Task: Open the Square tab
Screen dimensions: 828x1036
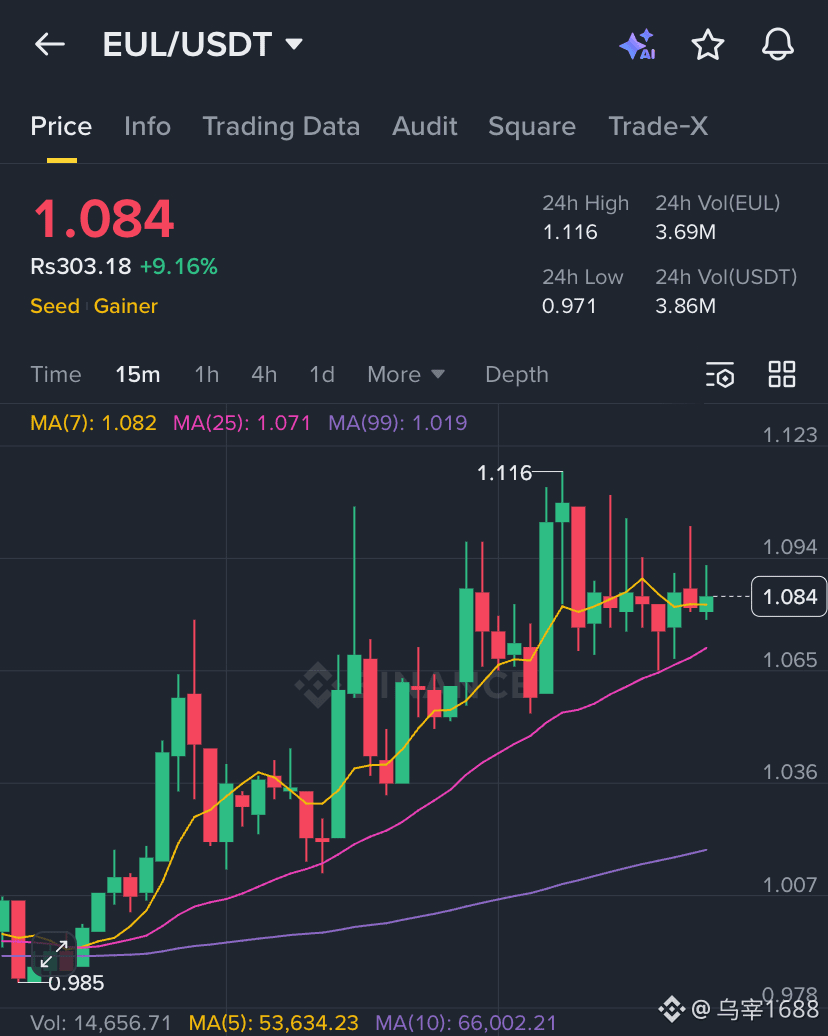Action: click(532, 126)
